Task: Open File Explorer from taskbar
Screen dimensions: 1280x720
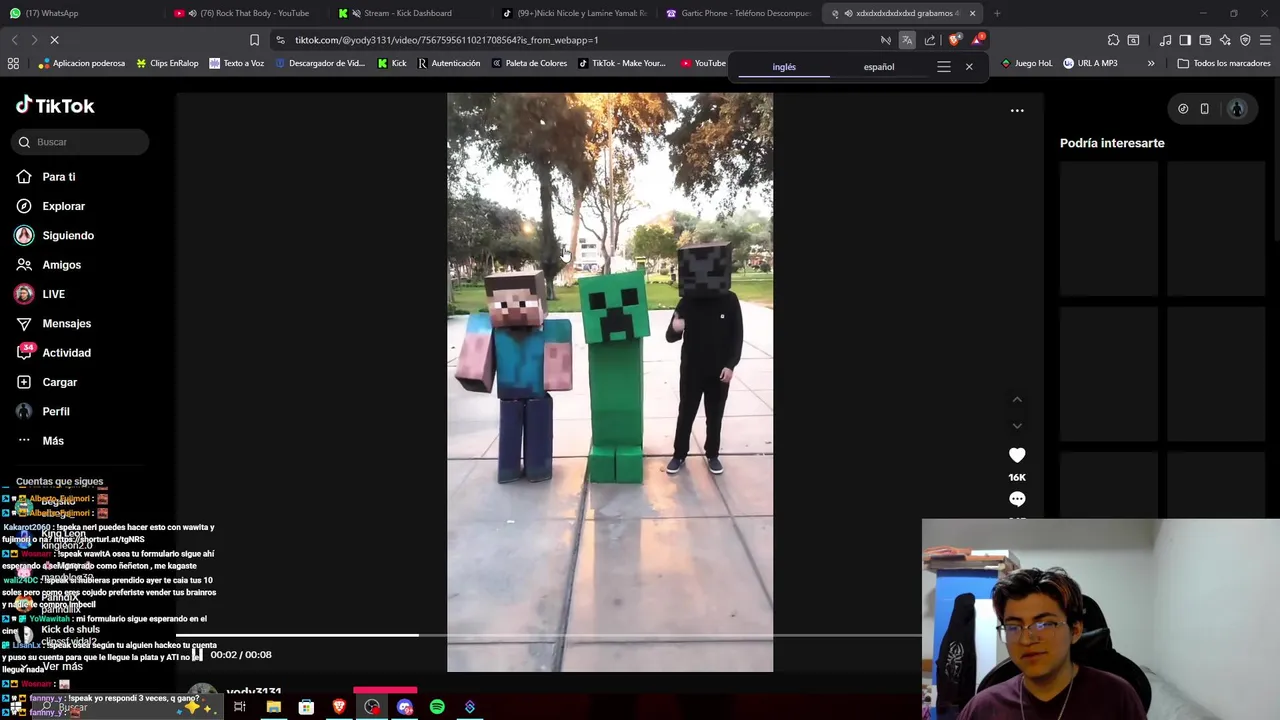Action: pyautogui.click(x=273, y=707)
